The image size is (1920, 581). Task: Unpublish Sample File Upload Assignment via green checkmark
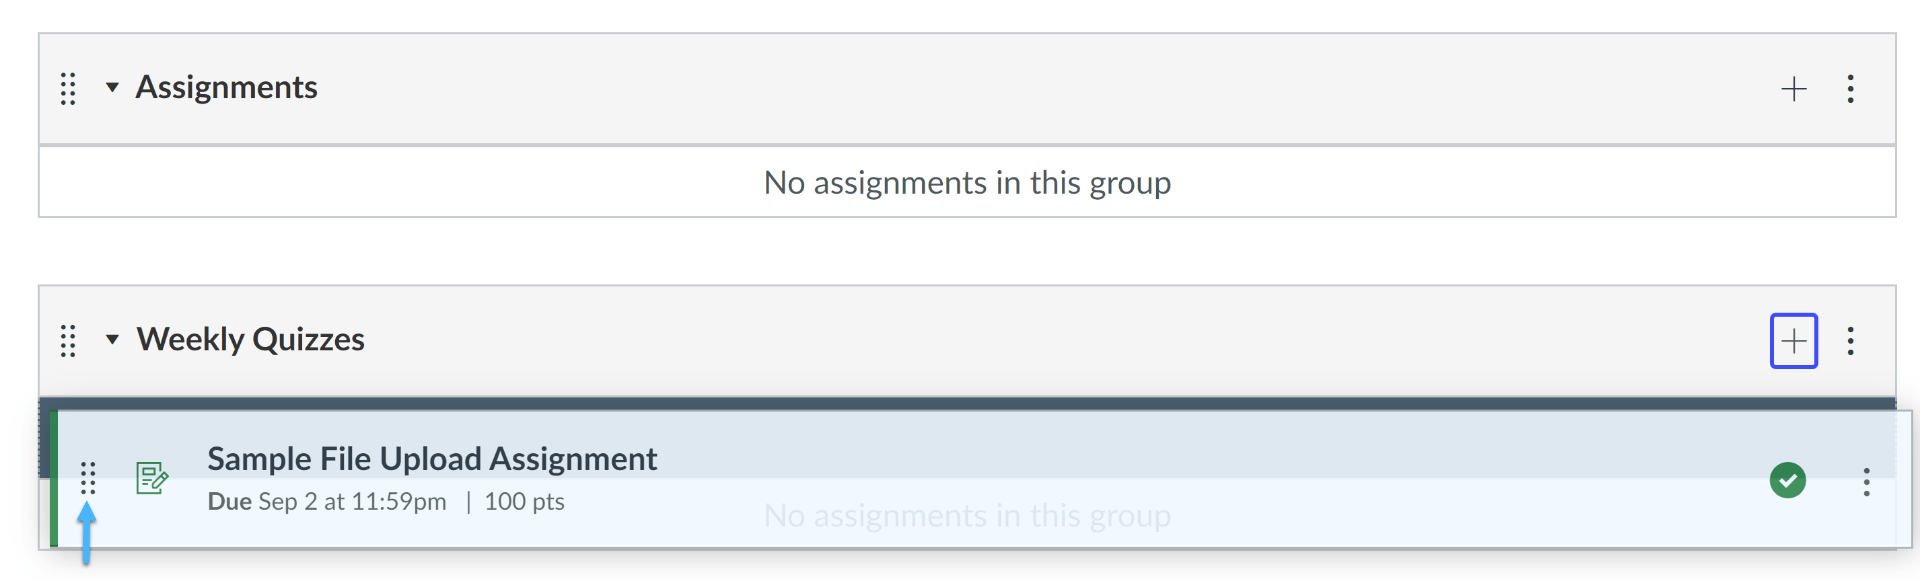click(1788, 481)
